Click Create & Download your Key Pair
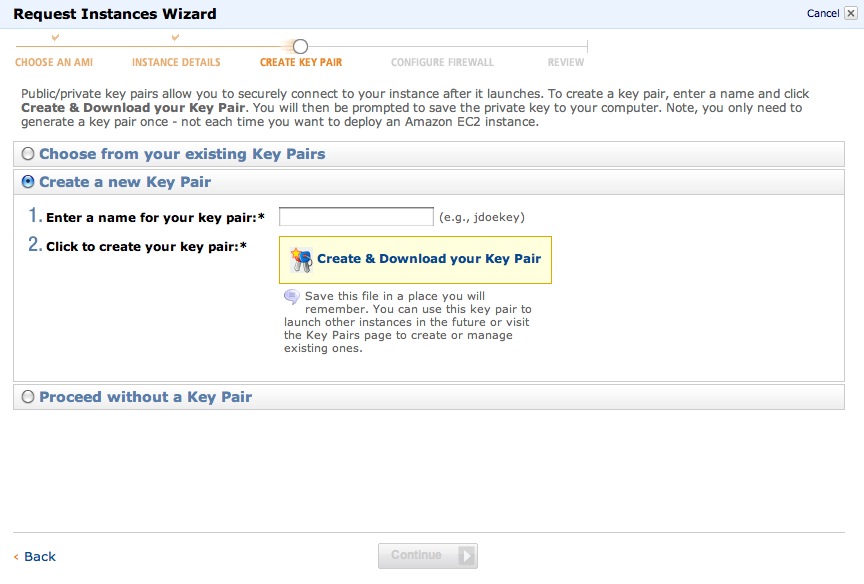 pyautogui.click(x=415, y=260)
